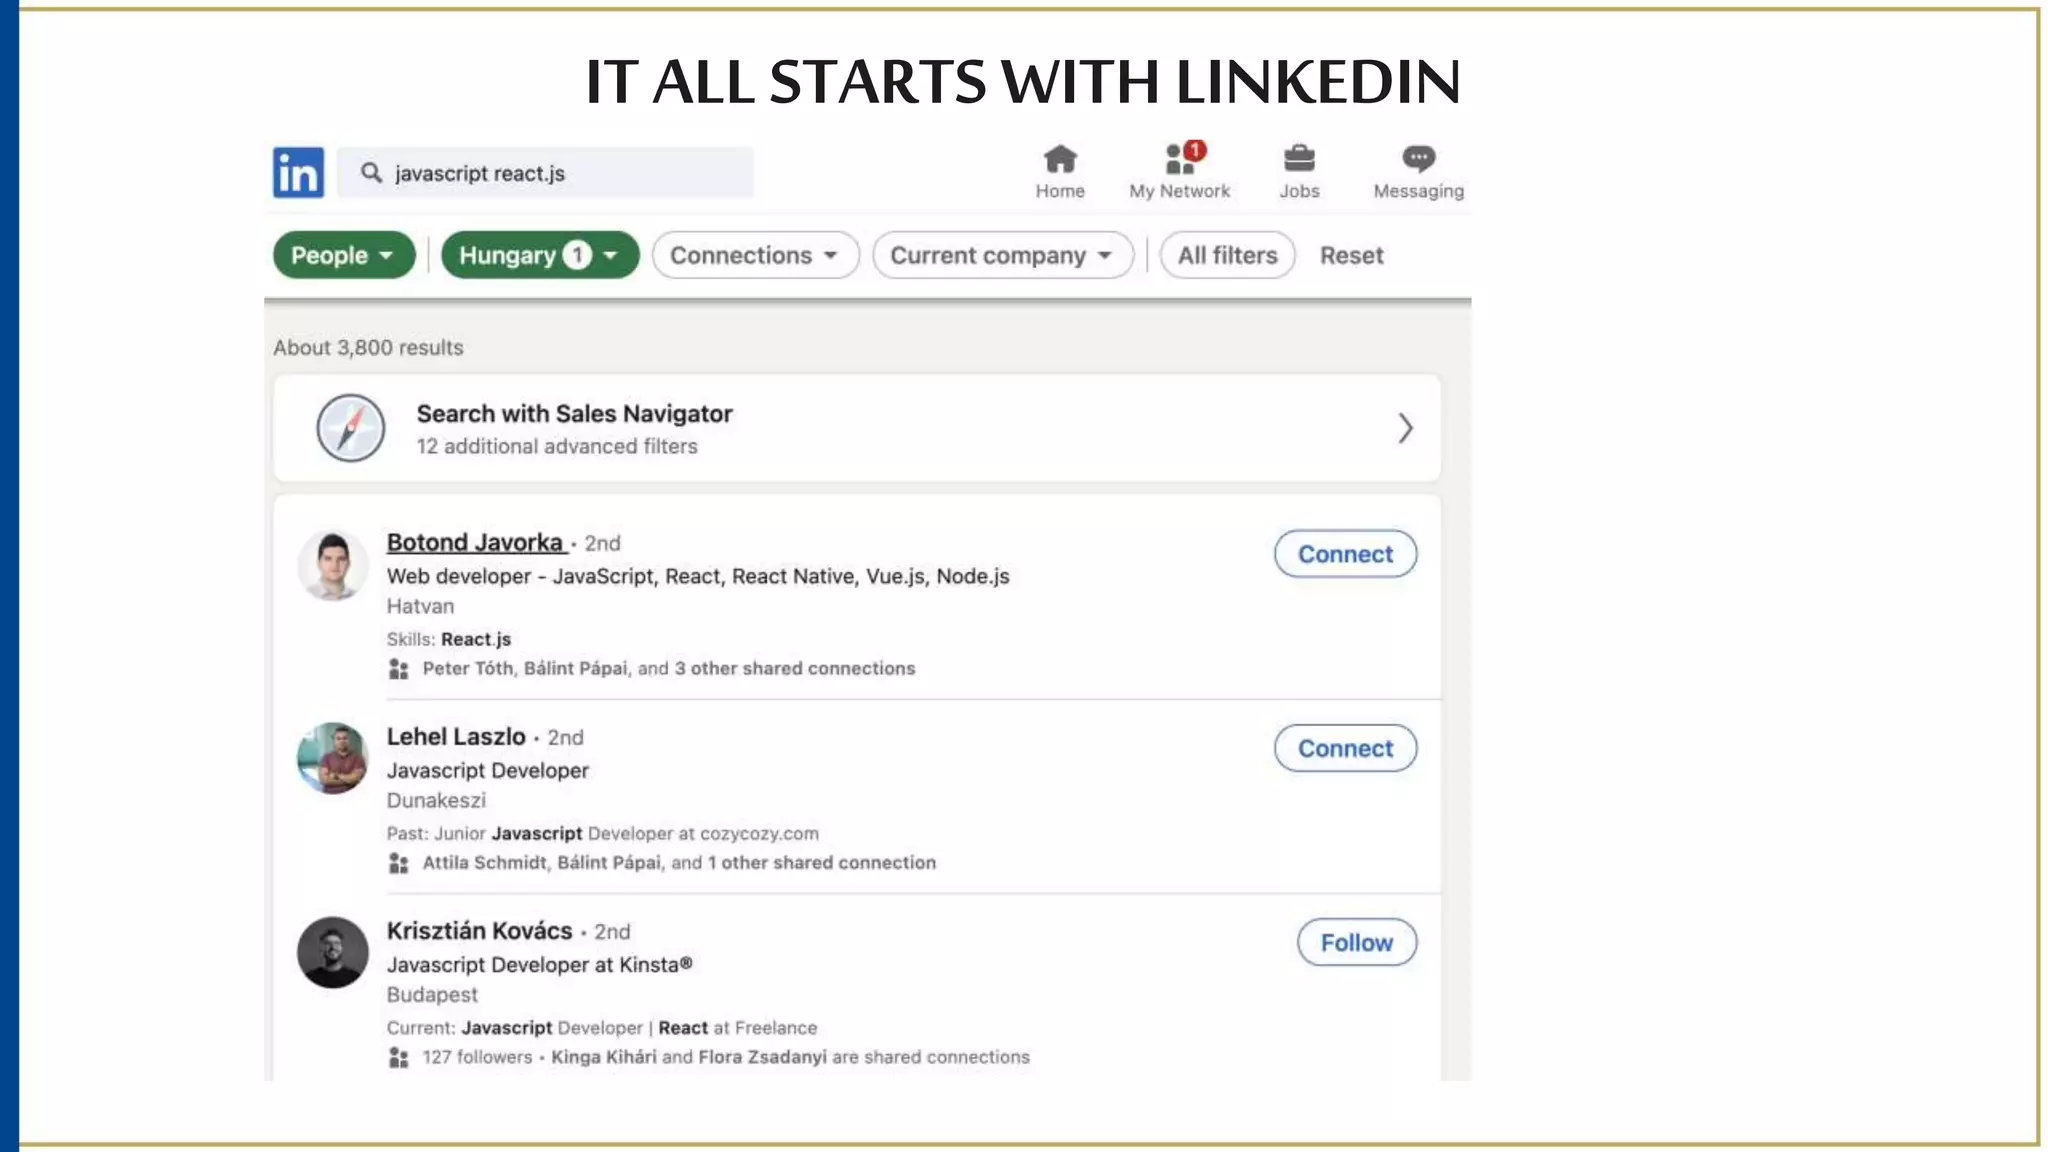Screen dimensions: 2048x1152
Task: Open Krisztián Kovács's profile photo
Action: click(333, 952)
